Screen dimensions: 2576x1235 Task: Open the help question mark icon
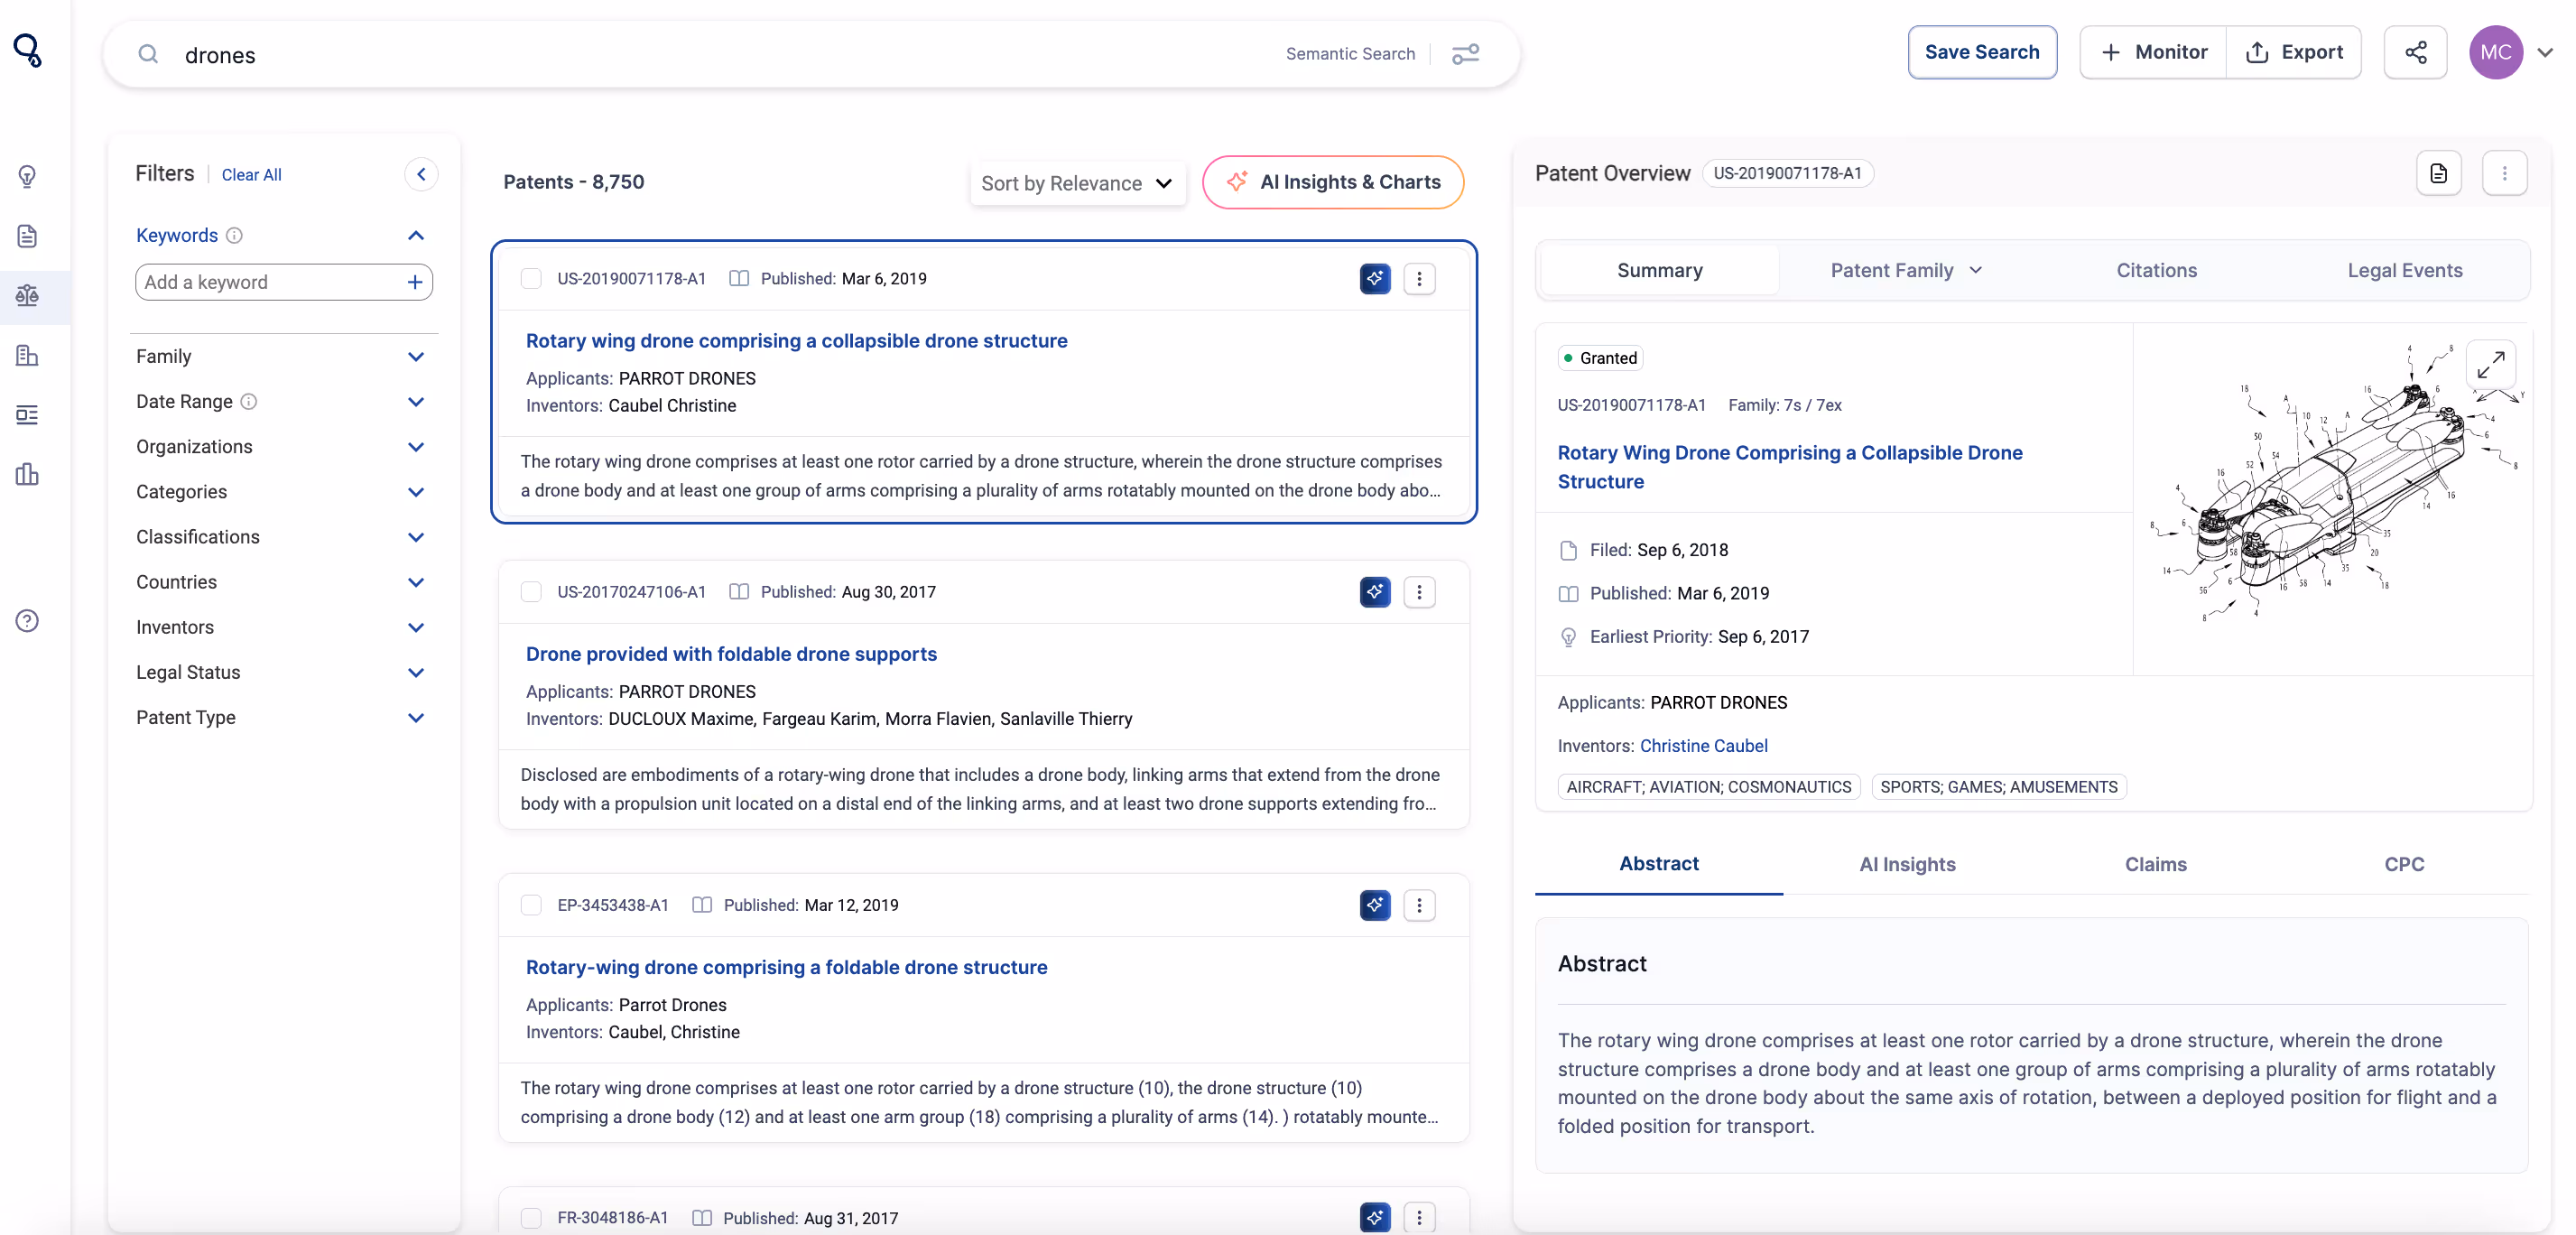[27, 621]
